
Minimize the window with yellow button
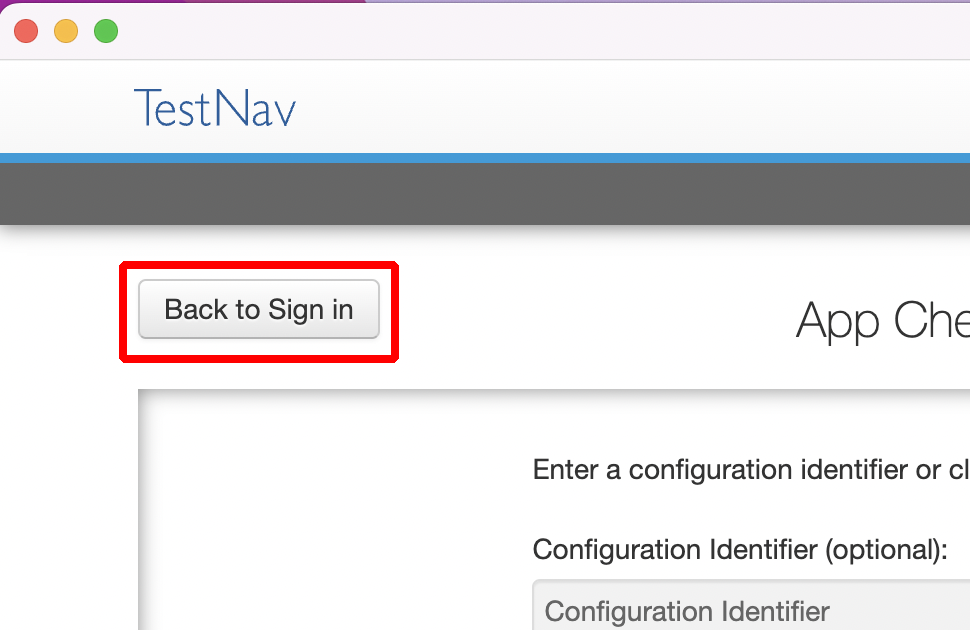(66, 31)
